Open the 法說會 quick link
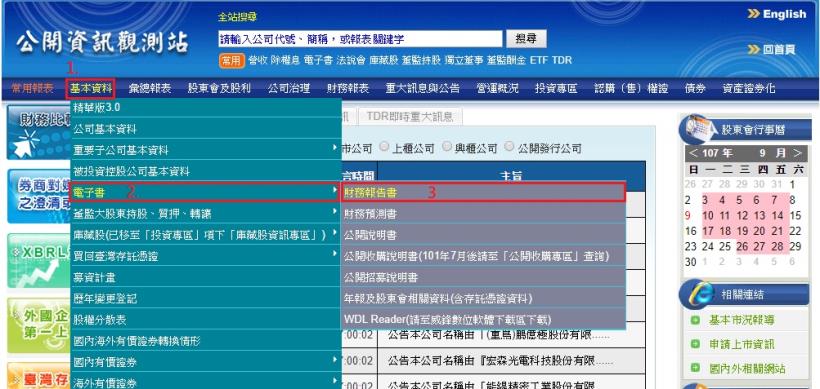Image resolution: width=820 pixels, height=389 pixels. coord(351,61)
